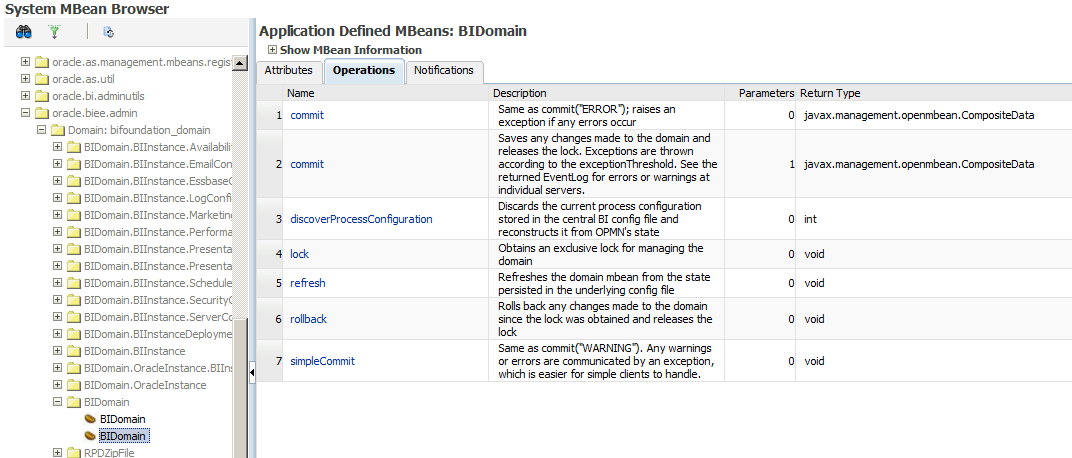Expand the oracle.bi.adminutils node
1072x458 pixels.
pos(26,96)
